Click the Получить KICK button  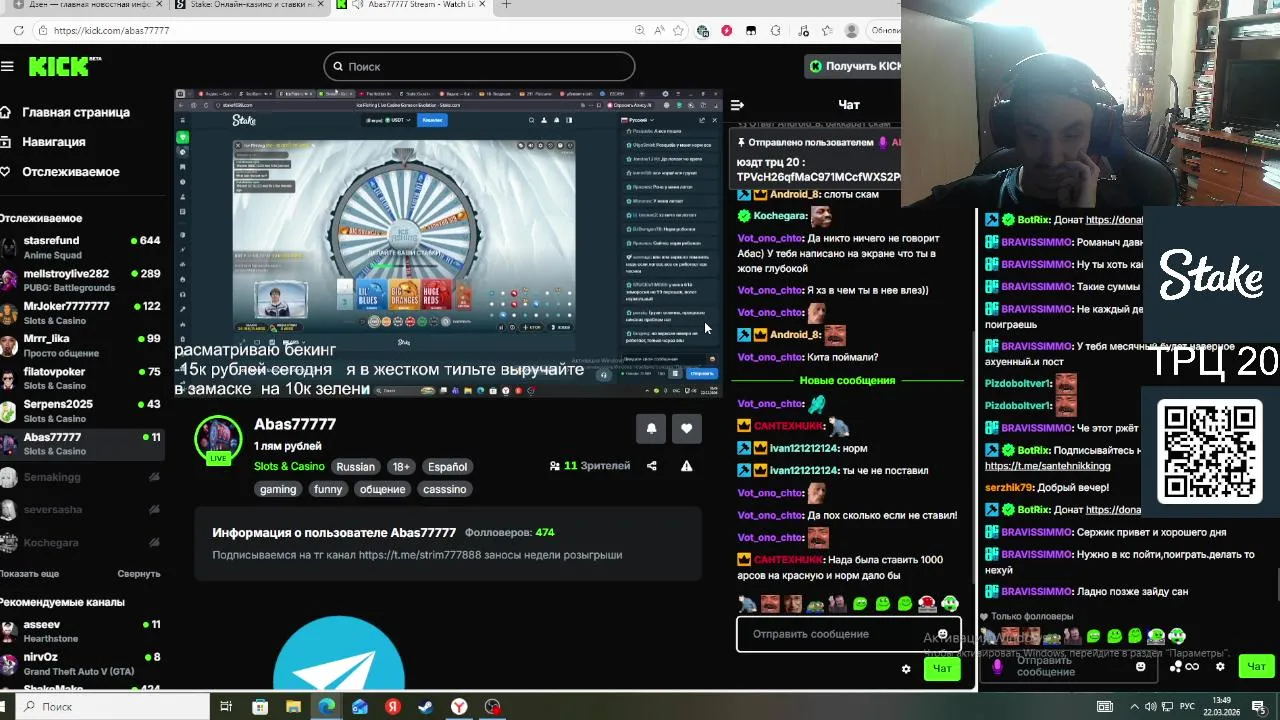[855, 66]
